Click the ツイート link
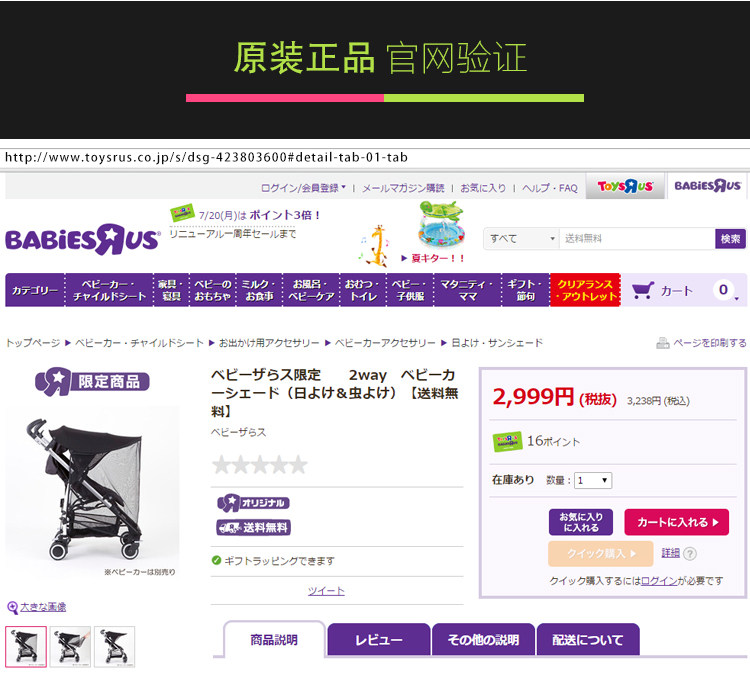750x679 pixels. tap(326, 591)
